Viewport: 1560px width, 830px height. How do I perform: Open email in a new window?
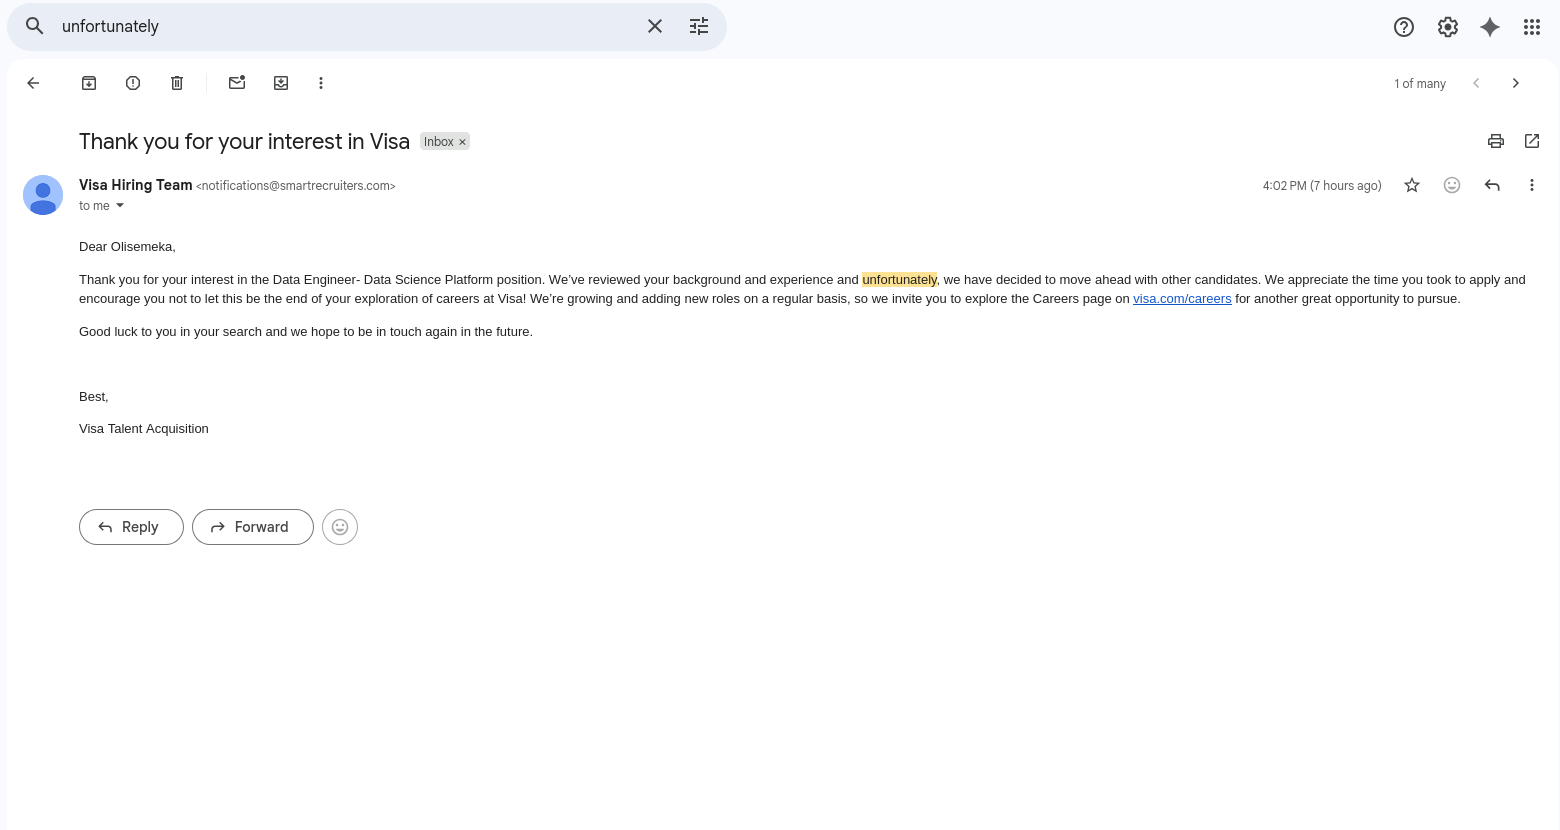click(x=1532, y=141)
